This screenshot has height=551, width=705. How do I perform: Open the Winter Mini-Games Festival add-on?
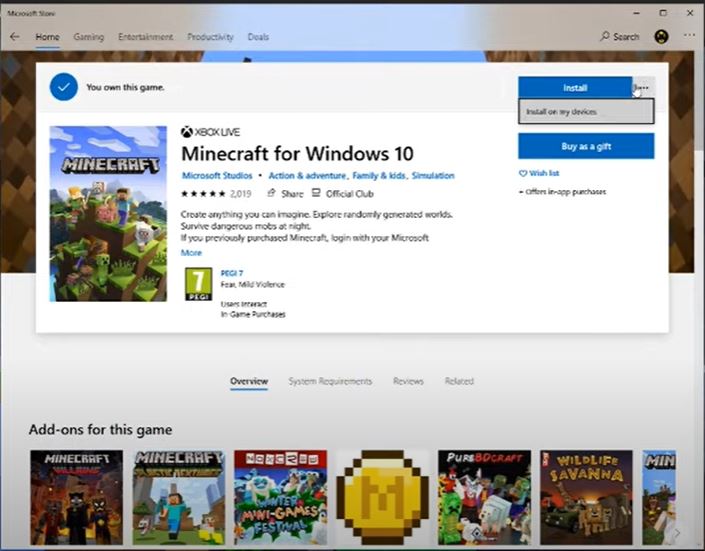click(x=281, y=497)
